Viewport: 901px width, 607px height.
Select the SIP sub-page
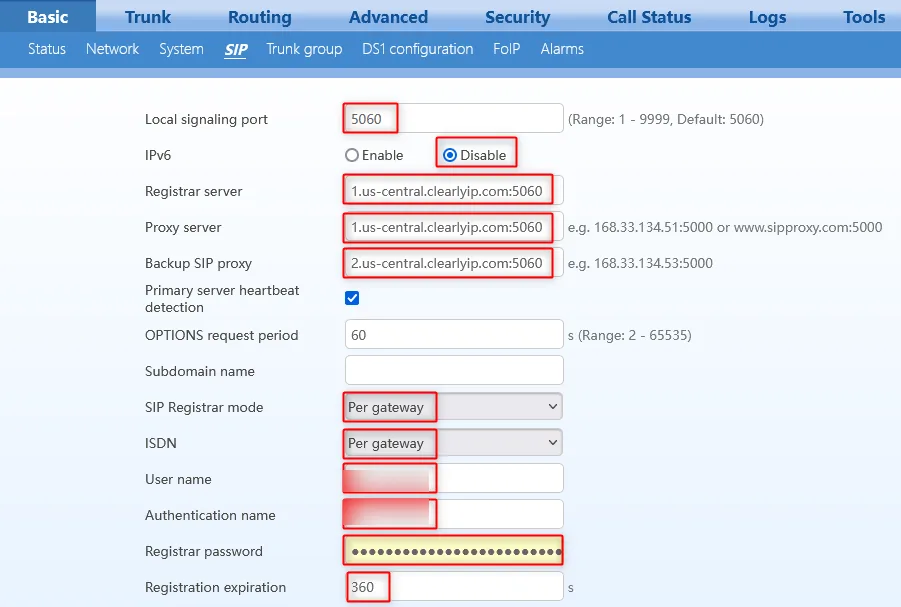[236, 50]
